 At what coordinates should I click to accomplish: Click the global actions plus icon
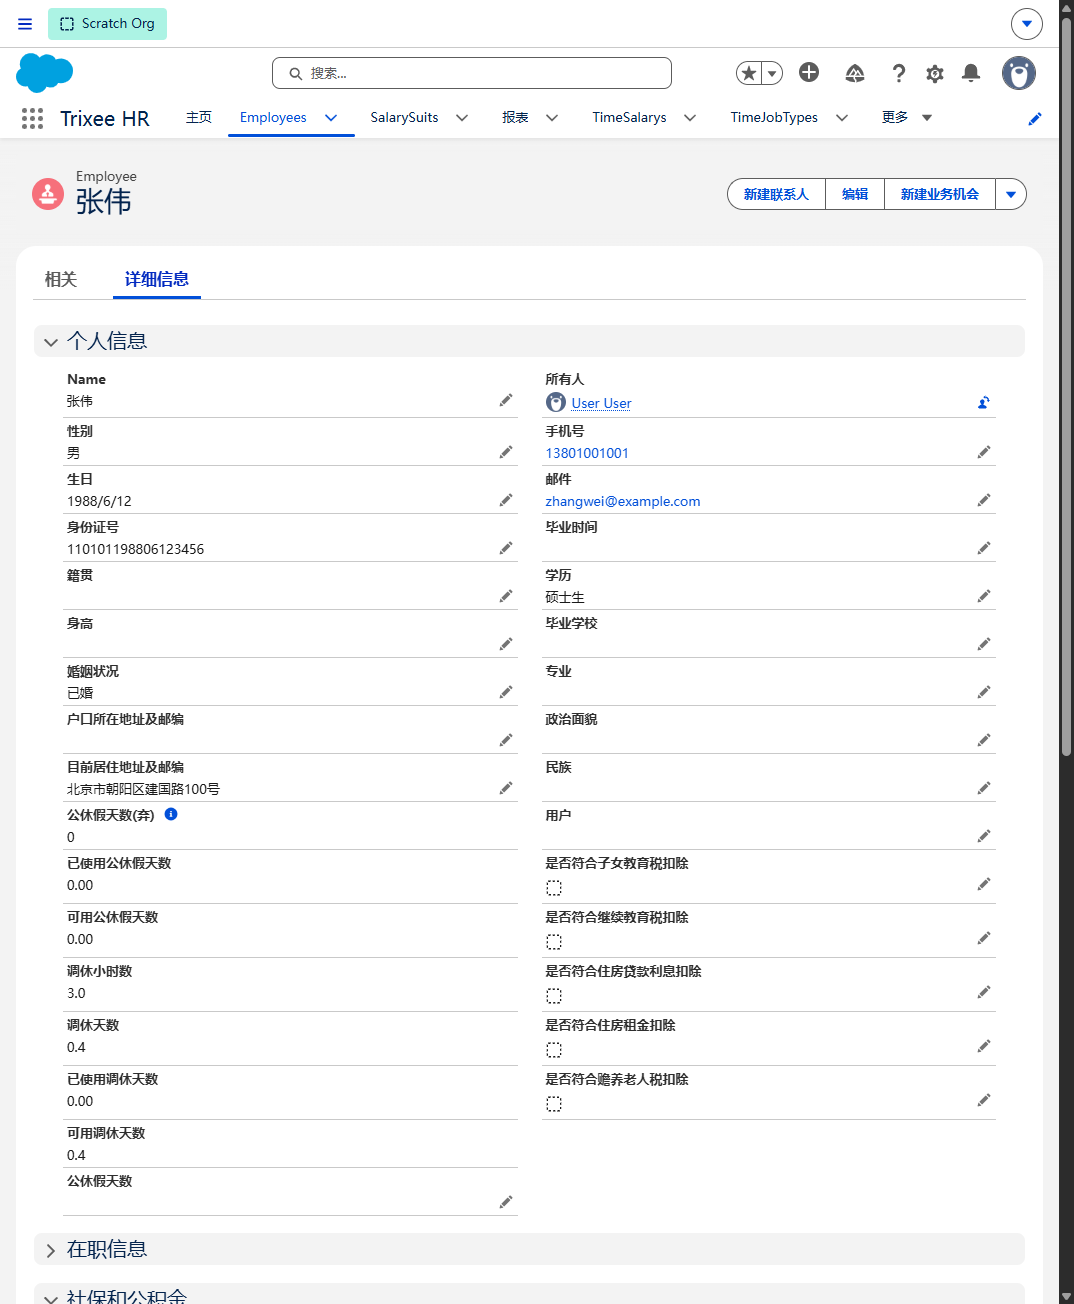click(x=809, y=72)
